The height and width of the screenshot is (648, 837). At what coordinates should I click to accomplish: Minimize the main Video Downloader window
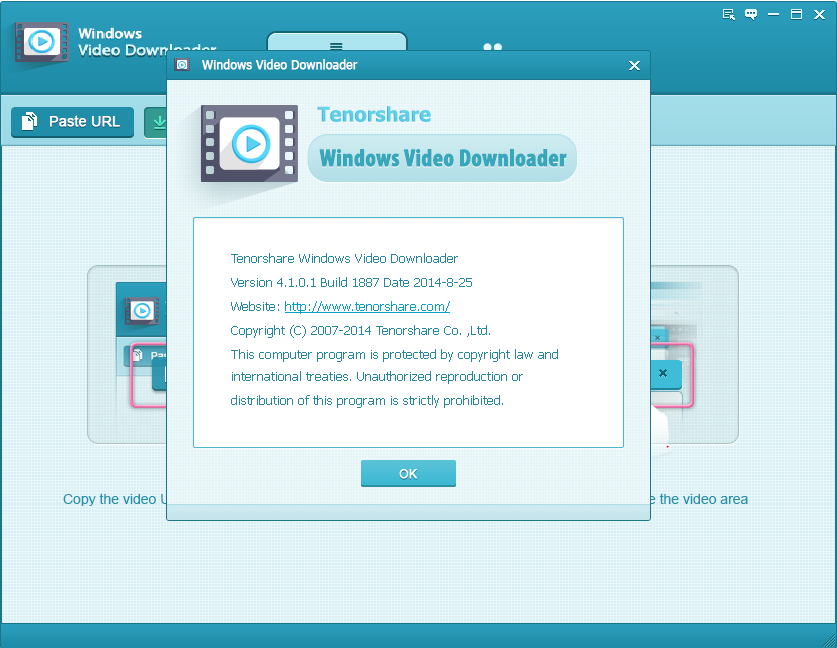pos(773,14)
